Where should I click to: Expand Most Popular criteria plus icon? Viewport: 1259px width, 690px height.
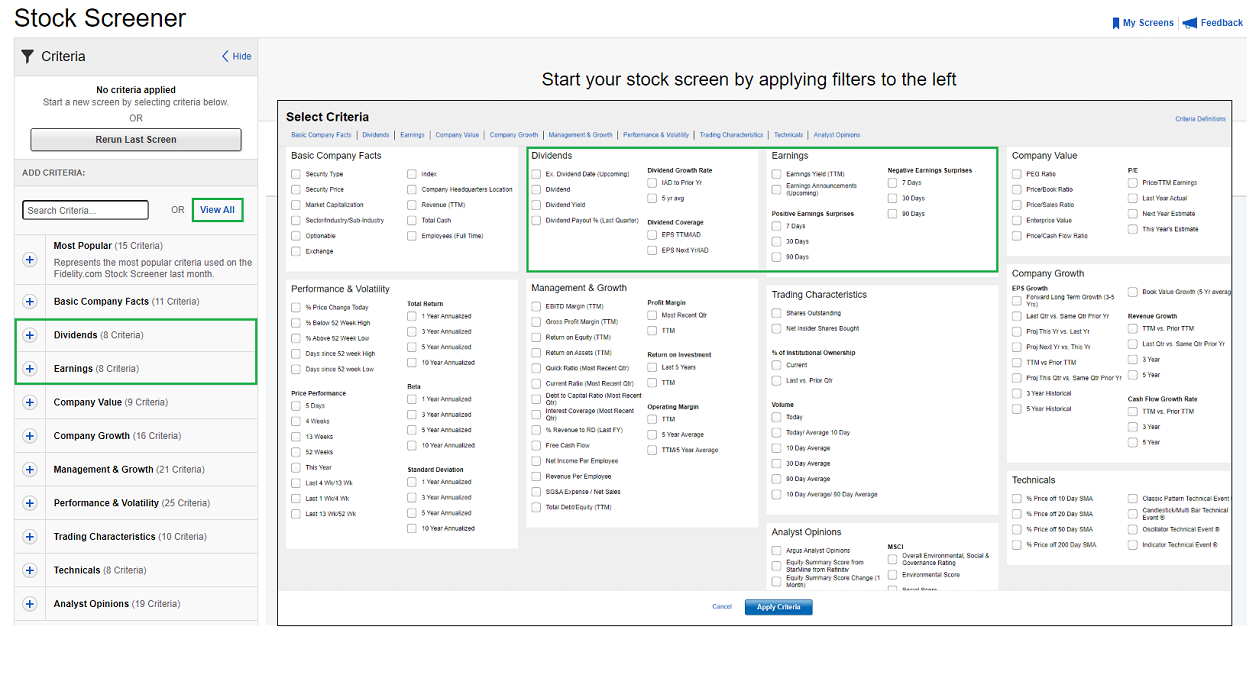point(30,260)
